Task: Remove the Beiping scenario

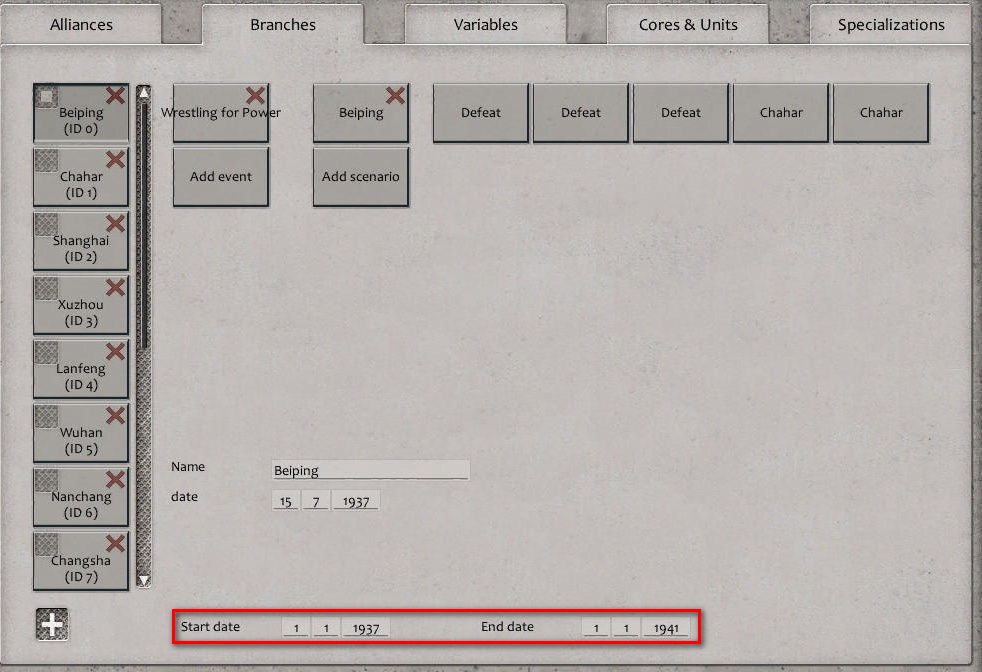Action: 396,94
